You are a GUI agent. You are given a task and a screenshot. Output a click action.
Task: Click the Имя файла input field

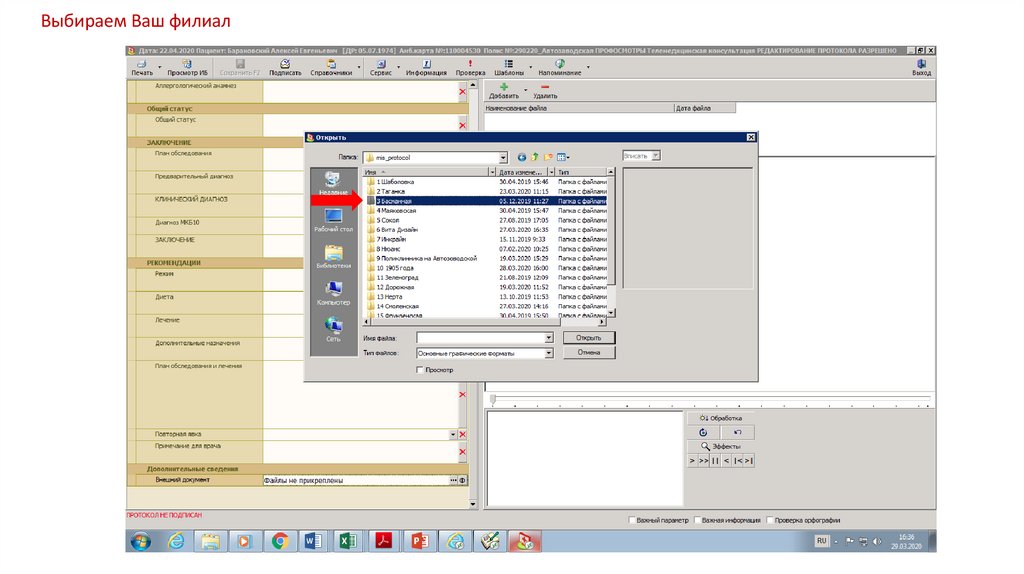pos(481,338)
